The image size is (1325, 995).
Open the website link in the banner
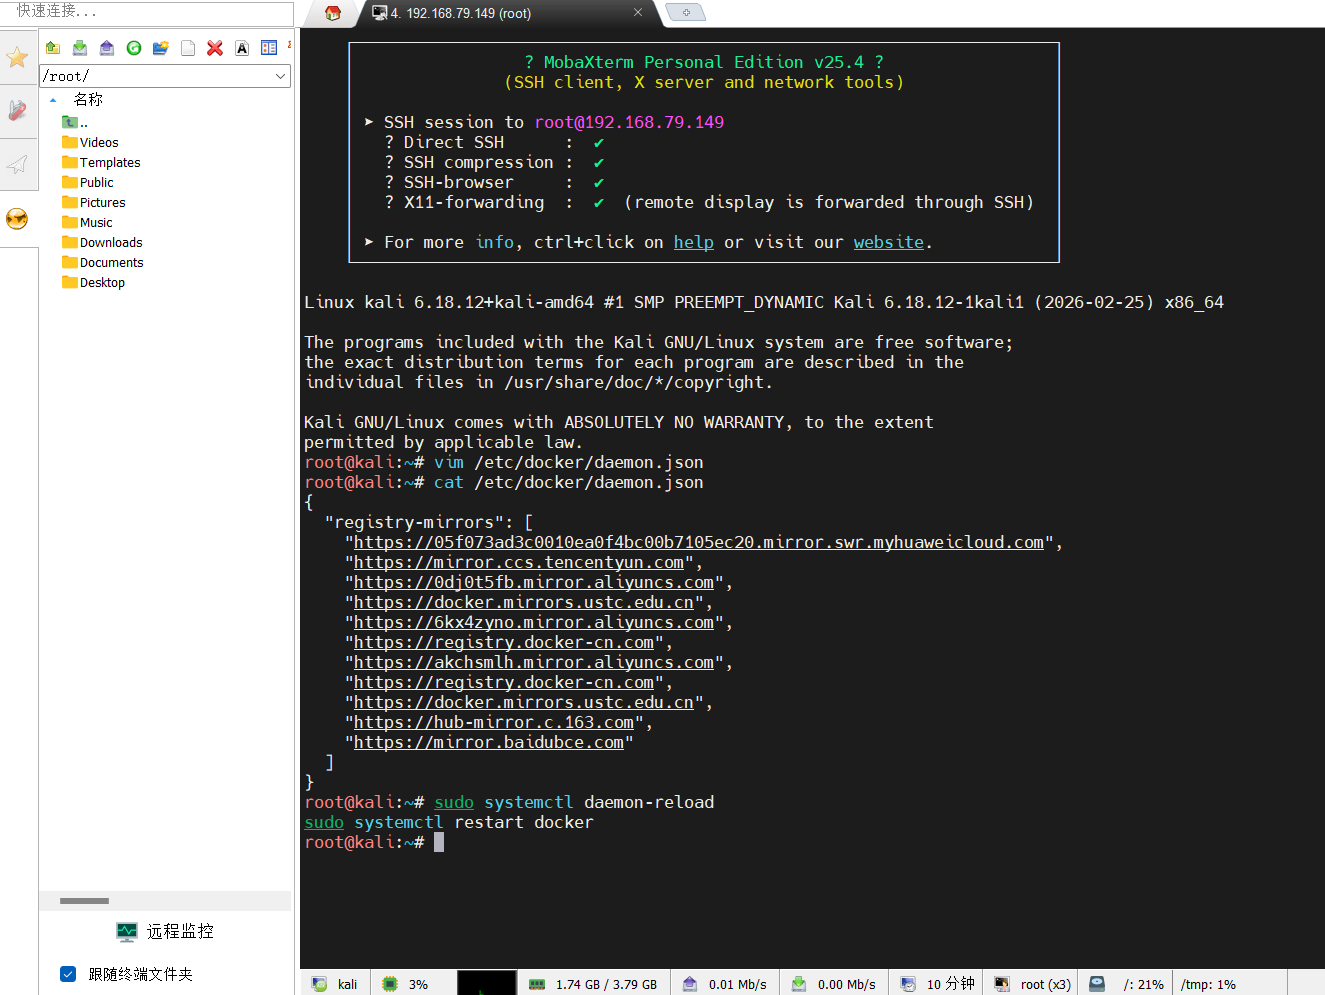pyautogui.click(x=889, y=242)
